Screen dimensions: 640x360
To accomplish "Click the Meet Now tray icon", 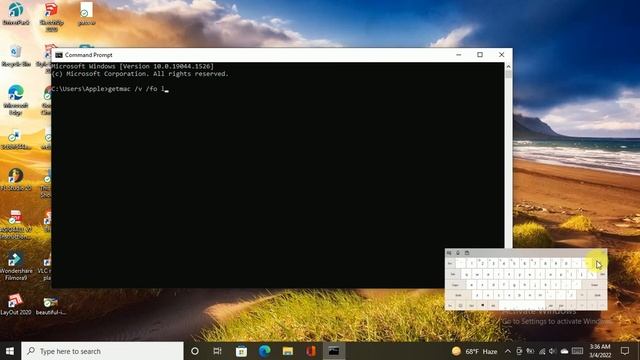I will (519, 351).
